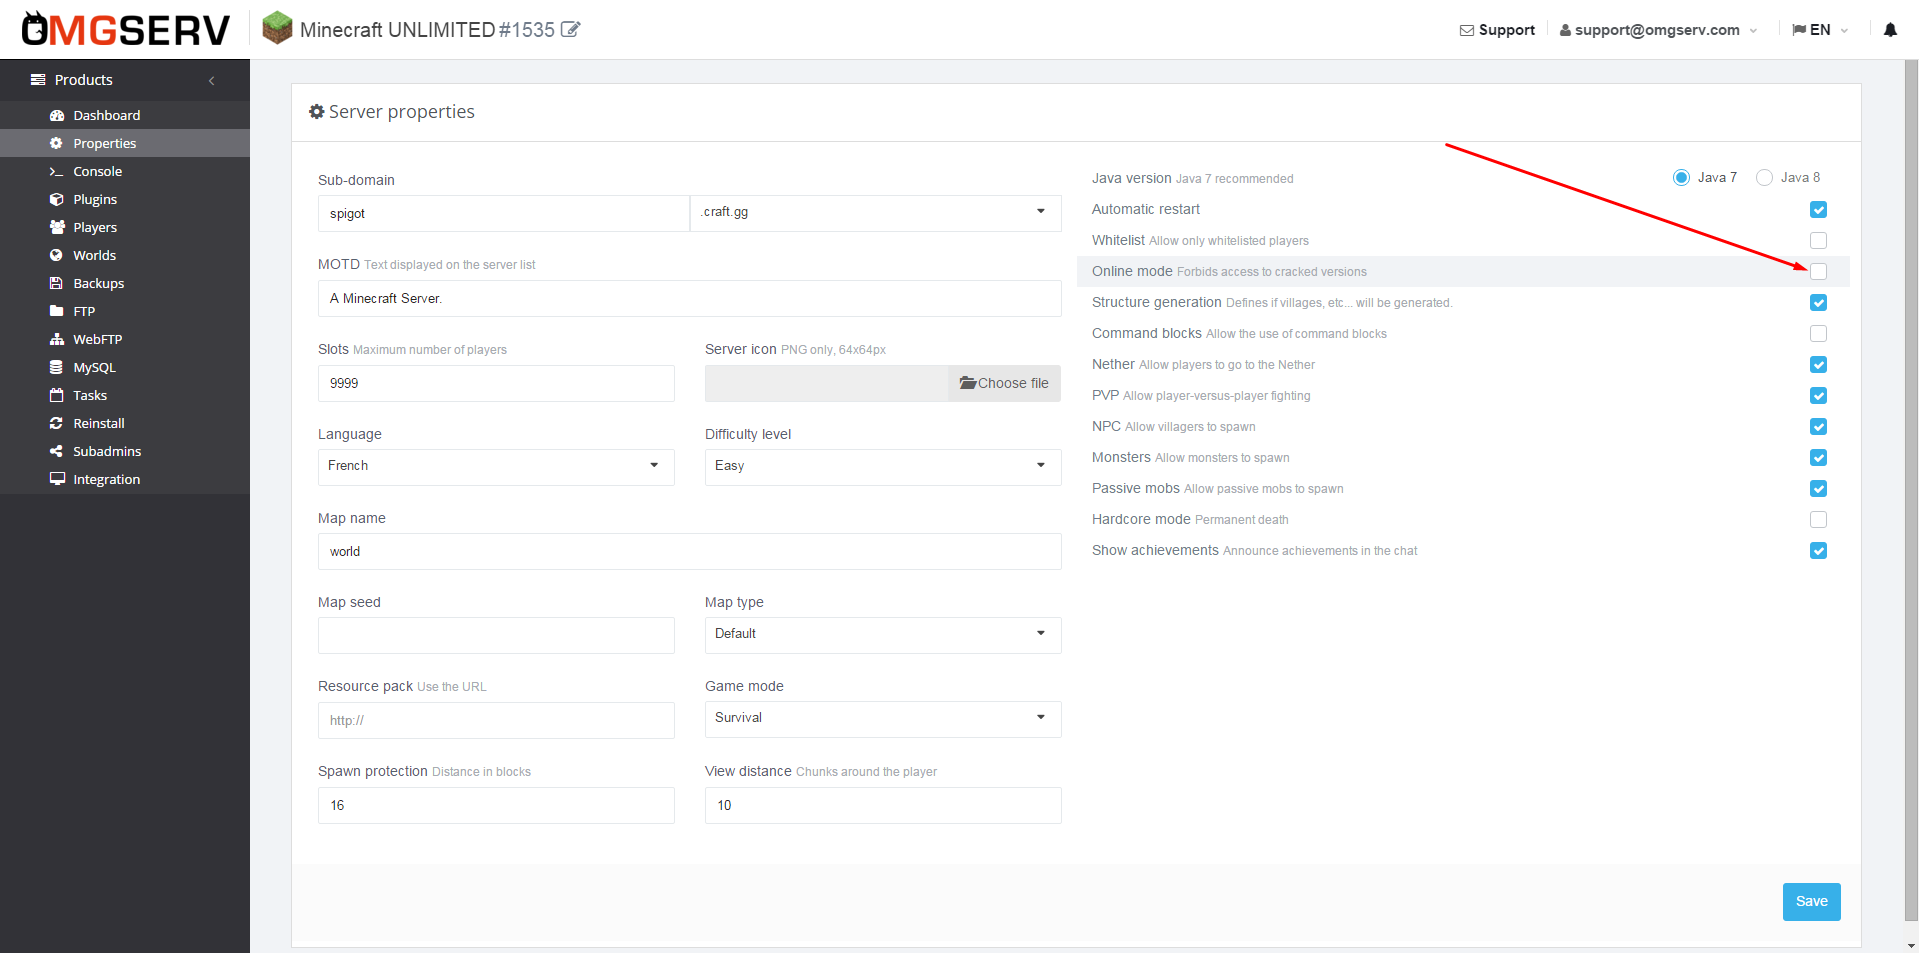Click the WebFTP sitemap icon
Screen dimensions: 1919x953
pos(57,339)
